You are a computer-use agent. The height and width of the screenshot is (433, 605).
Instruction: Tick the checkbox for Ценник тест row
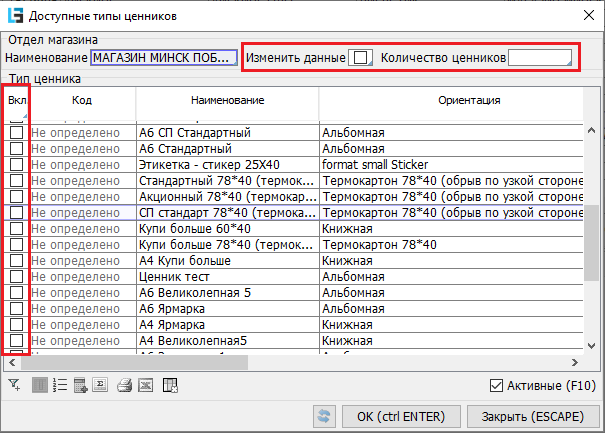point(17,276)
